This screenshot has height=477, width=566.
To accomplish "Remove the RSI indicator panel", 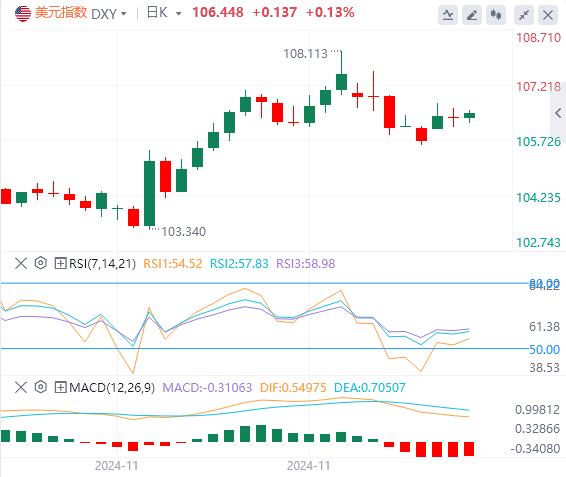I will pos(21,263).
